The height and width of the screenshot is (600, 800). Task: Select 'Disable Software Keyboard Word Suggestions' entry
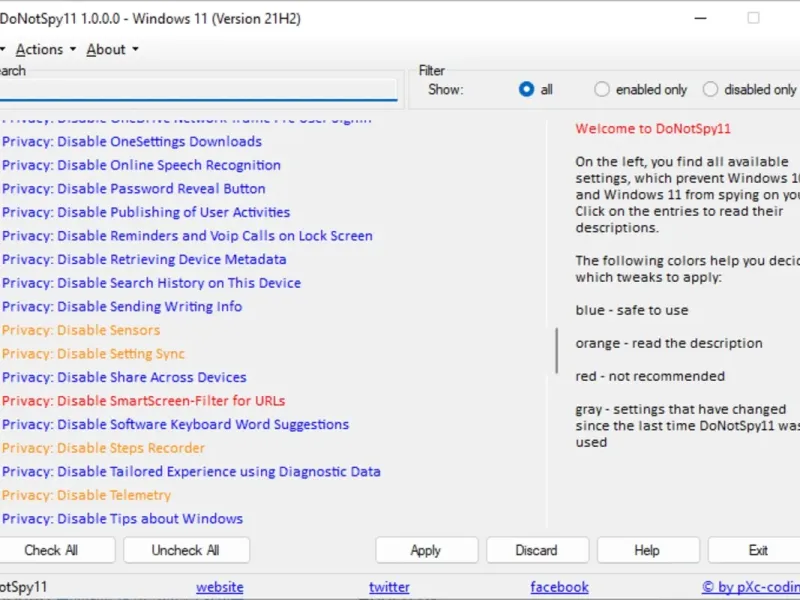tap(176, 424)
